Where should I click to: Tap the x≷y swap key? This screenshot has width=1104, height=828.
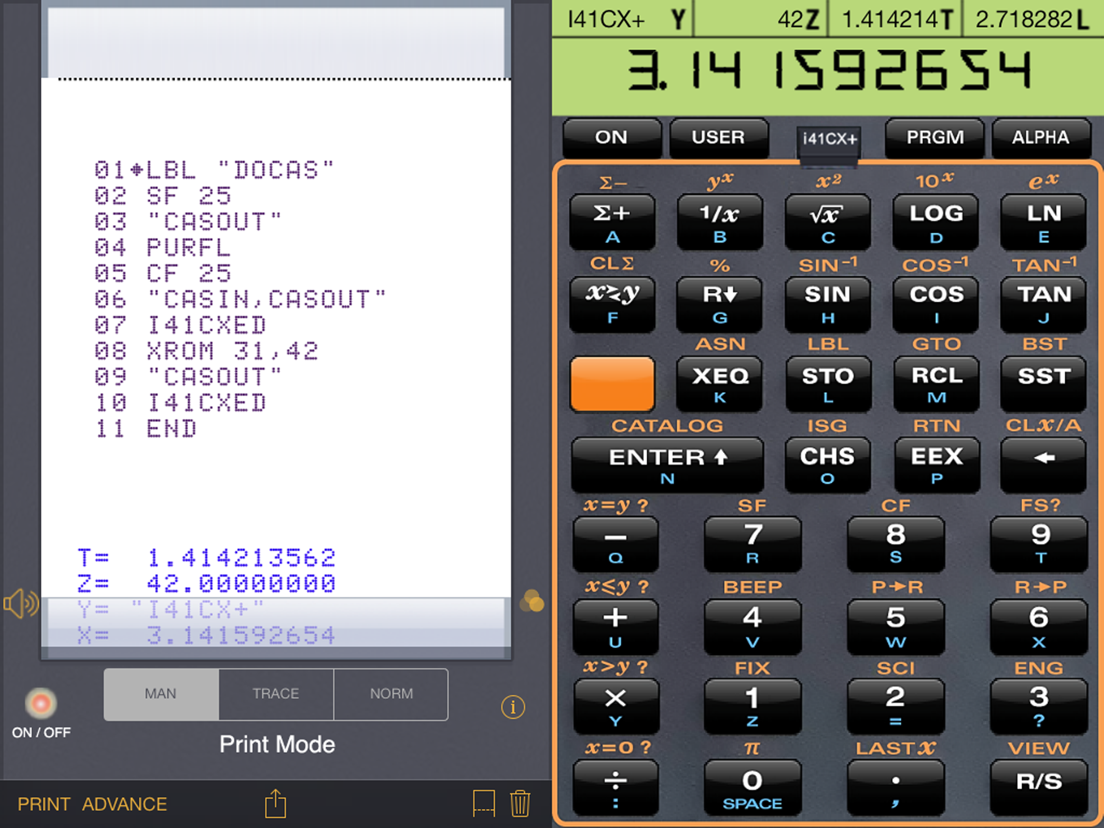coord(612,303)
